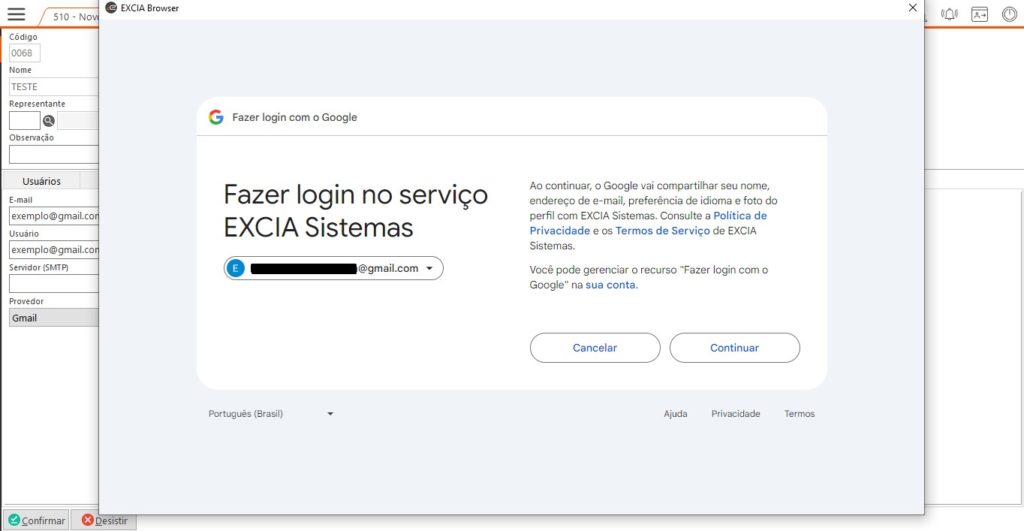Click the switch user window icon
The width and height of the screenshot is (1024, 531).
point(980,14)
